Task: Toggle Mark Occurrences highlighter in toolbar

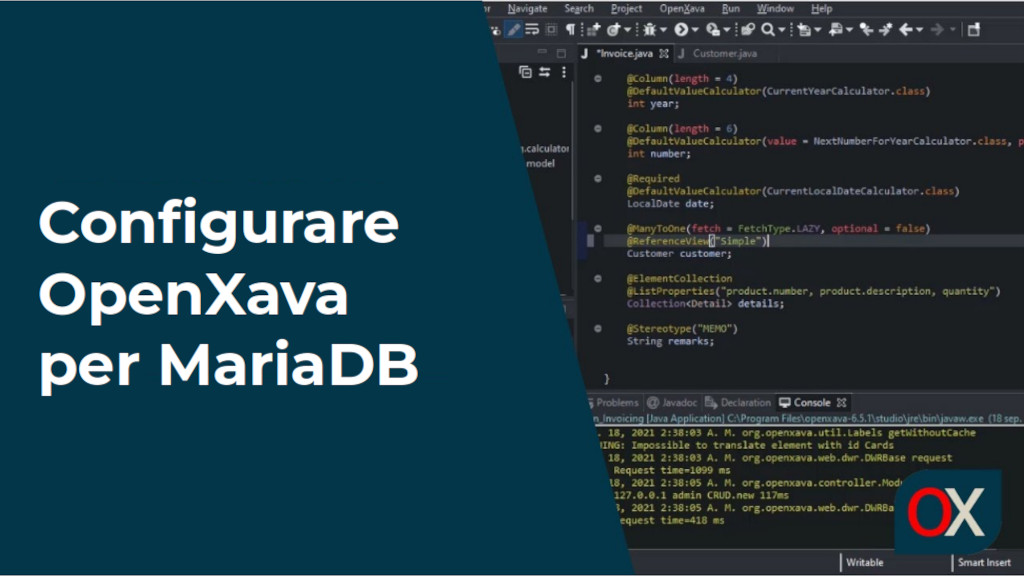Action: tap(514, 29)
